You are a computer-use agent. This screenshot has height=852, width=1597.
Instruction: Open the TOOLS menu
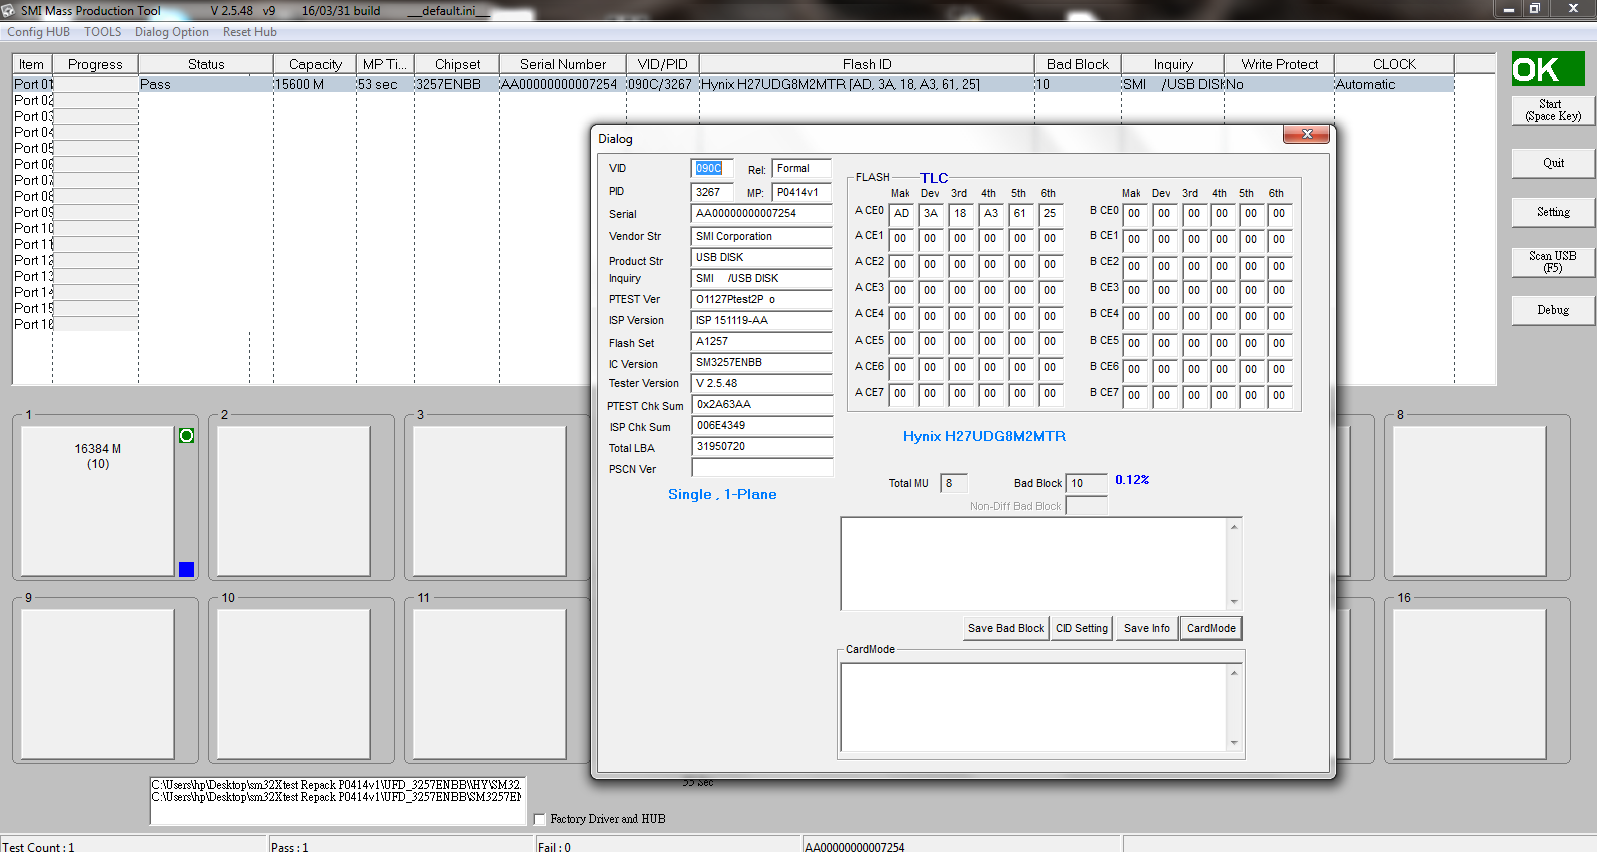102,32
